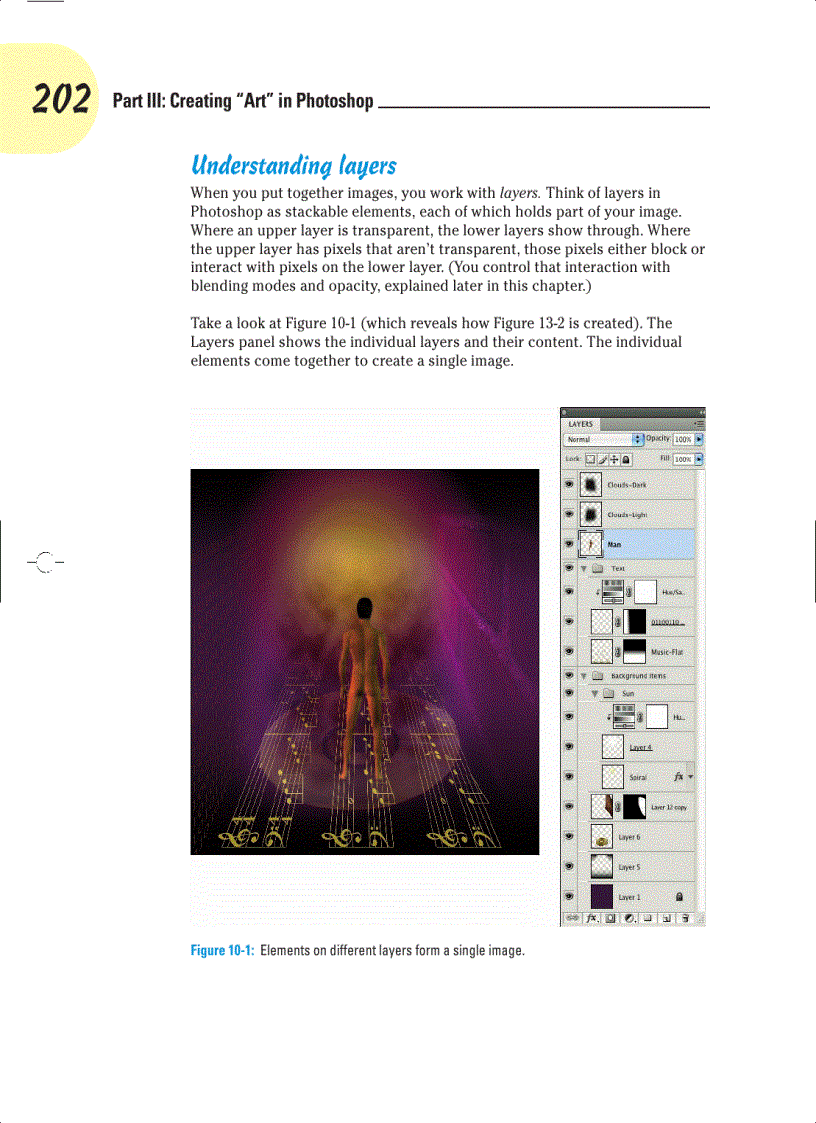
Task: Hide the Clouds-Dark layer
Action: pyautogui.click(x=569, y=484)
